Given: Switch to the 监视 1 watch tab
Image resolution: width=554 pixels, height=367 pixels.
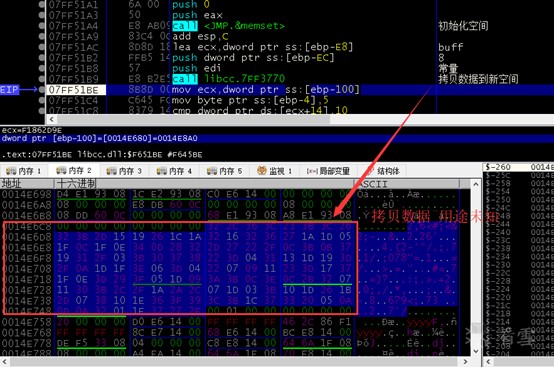Looking at the screenshot, I should click(x=275, y=171).
